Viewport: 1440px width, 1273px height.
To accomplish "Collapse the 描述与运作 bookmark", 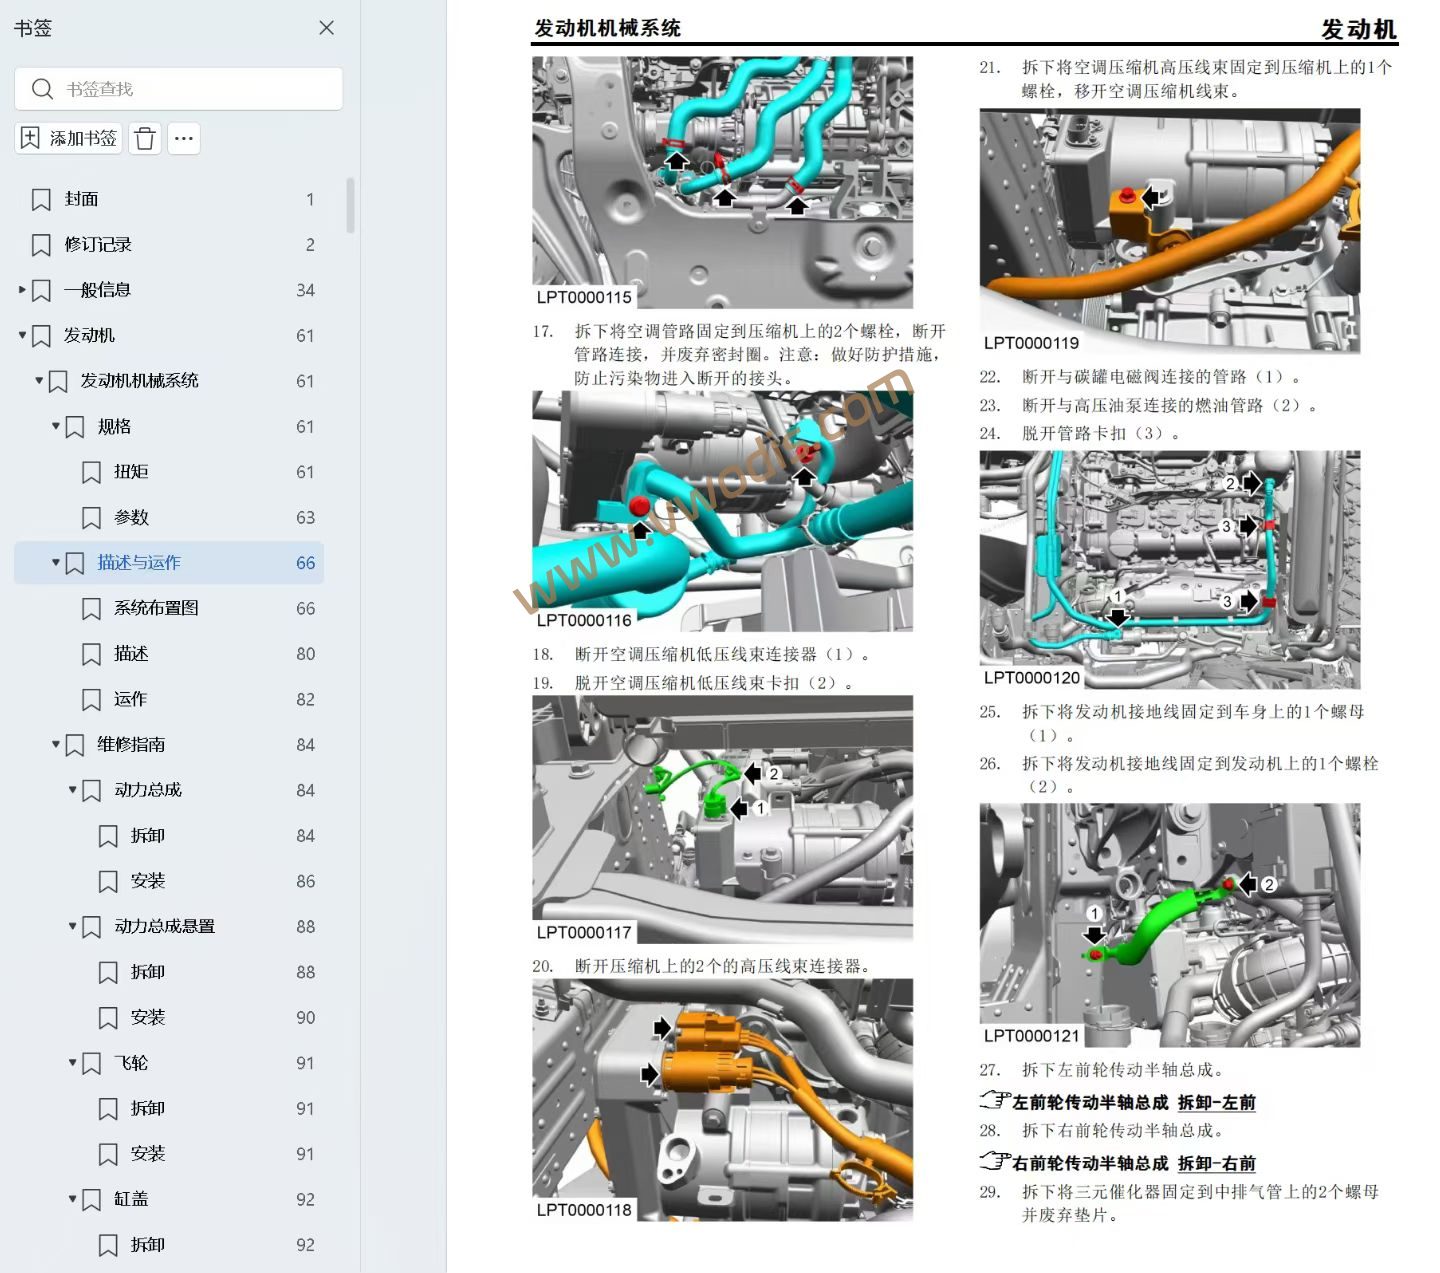I will pyautogui.click(x=56, y=563).
